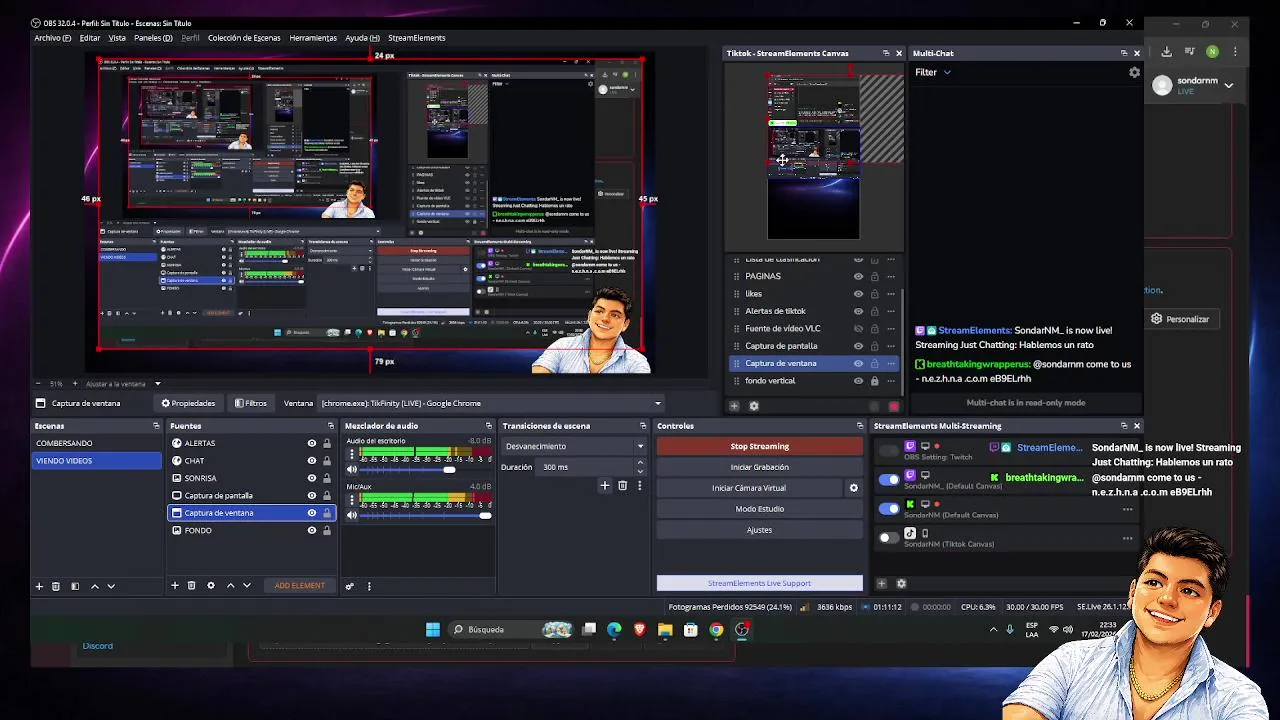
Task: Enable the Twitch OBS Setting output toggle
Action: 888,452
